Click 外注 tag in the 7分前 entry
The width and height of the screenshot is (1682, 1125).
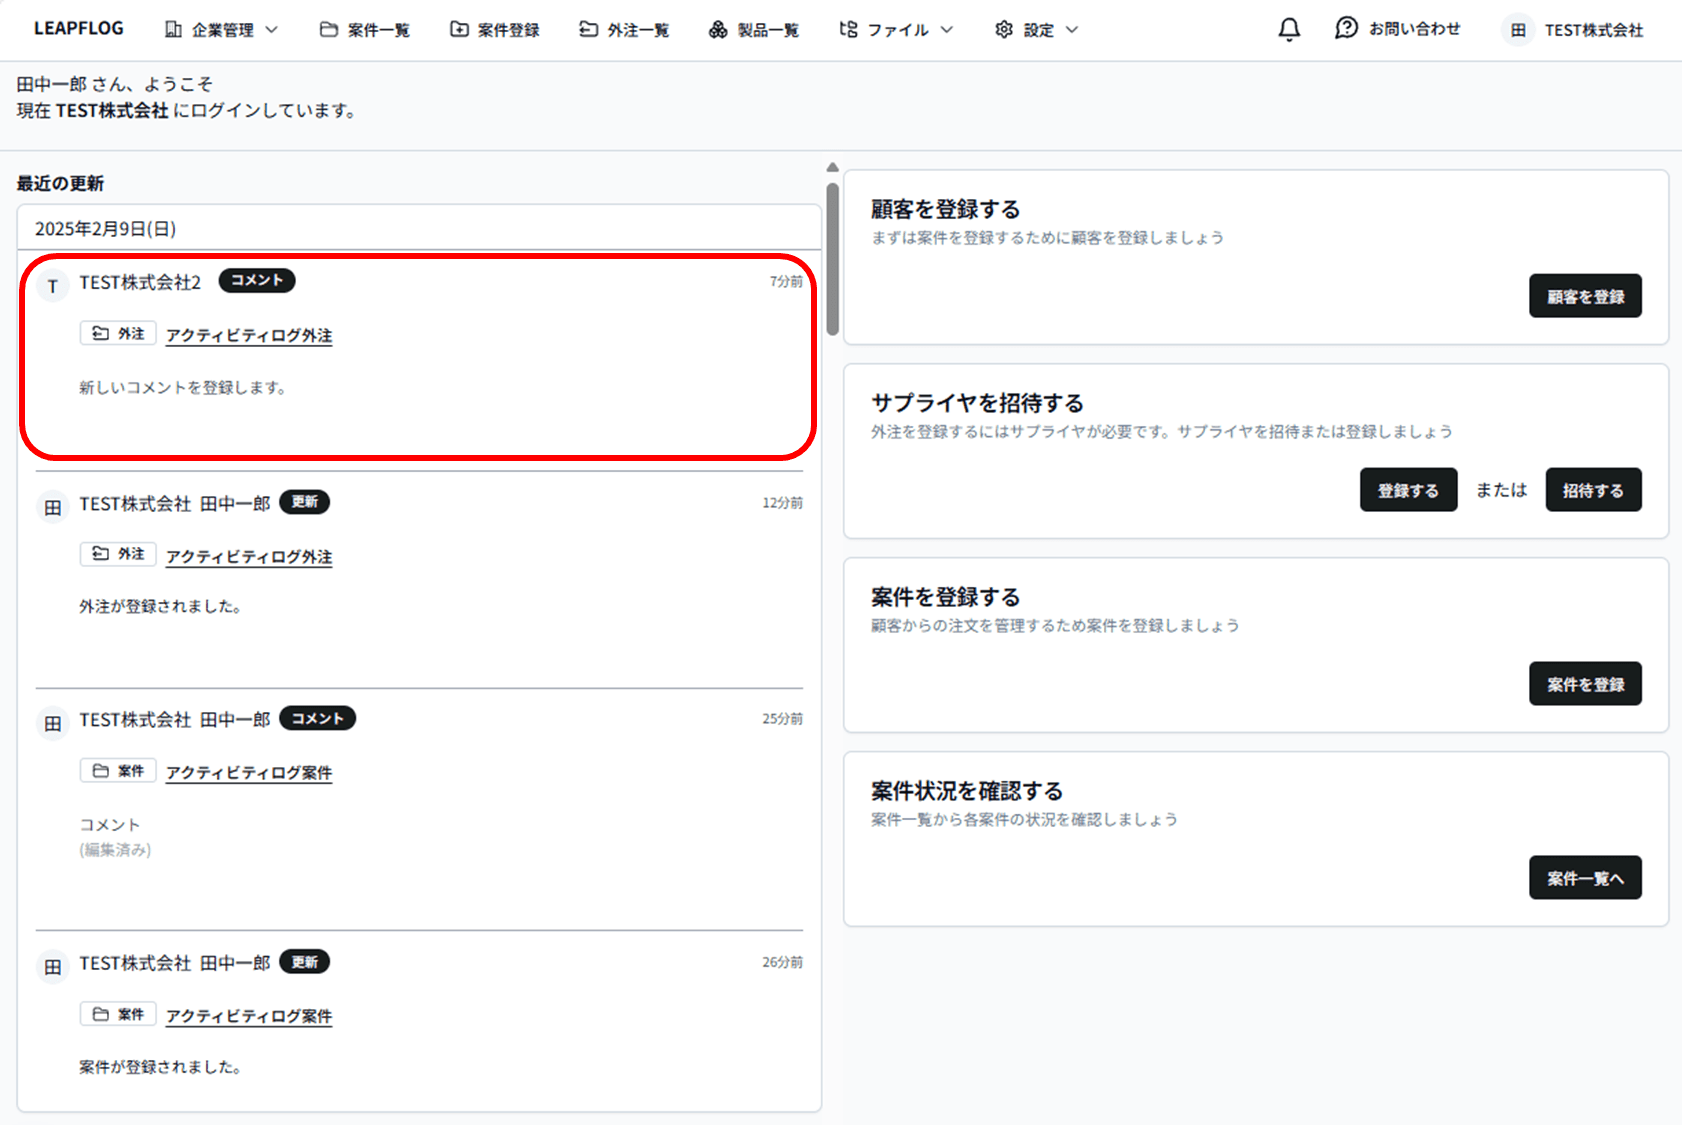(x=118, y=334)
